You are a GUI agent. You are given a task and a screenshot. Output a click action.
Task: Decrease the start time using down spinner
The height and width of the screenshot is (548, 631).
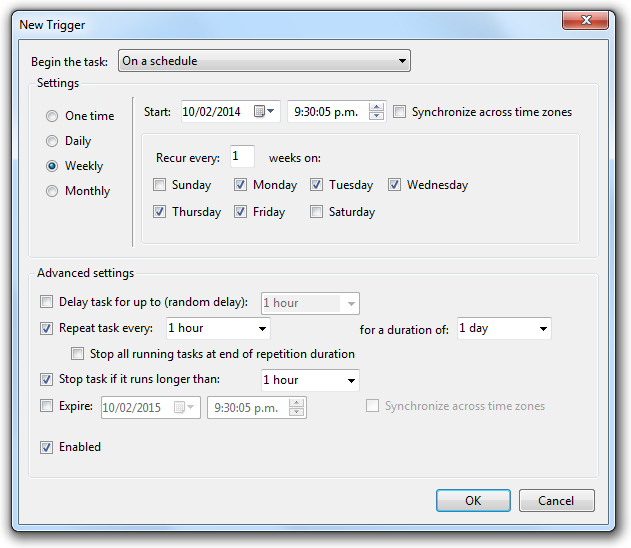(x=376, y=117)
